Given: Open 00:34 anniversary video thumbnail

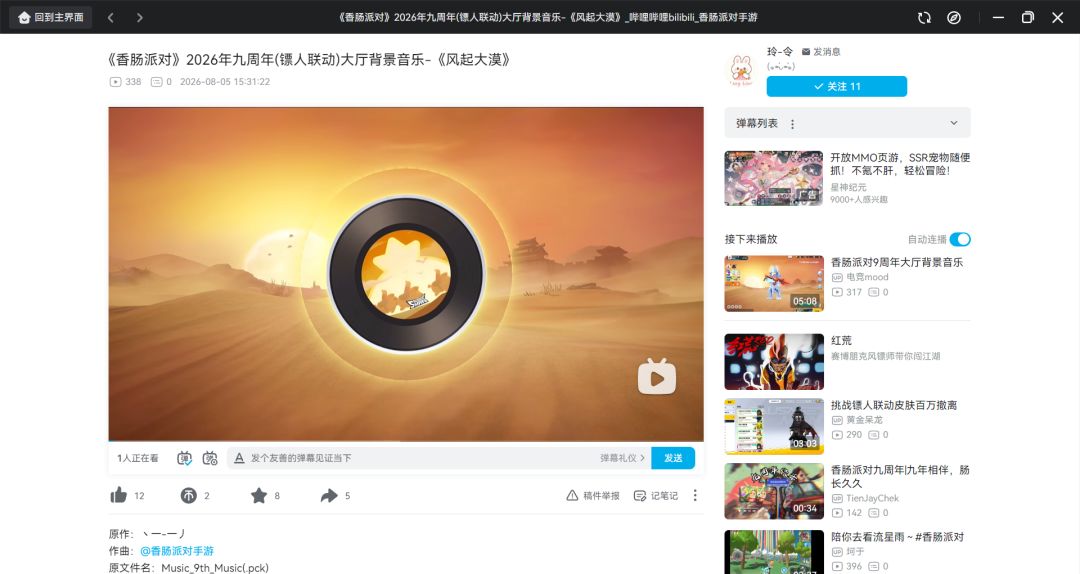Looking at the screenshot, I should (773, 491).
